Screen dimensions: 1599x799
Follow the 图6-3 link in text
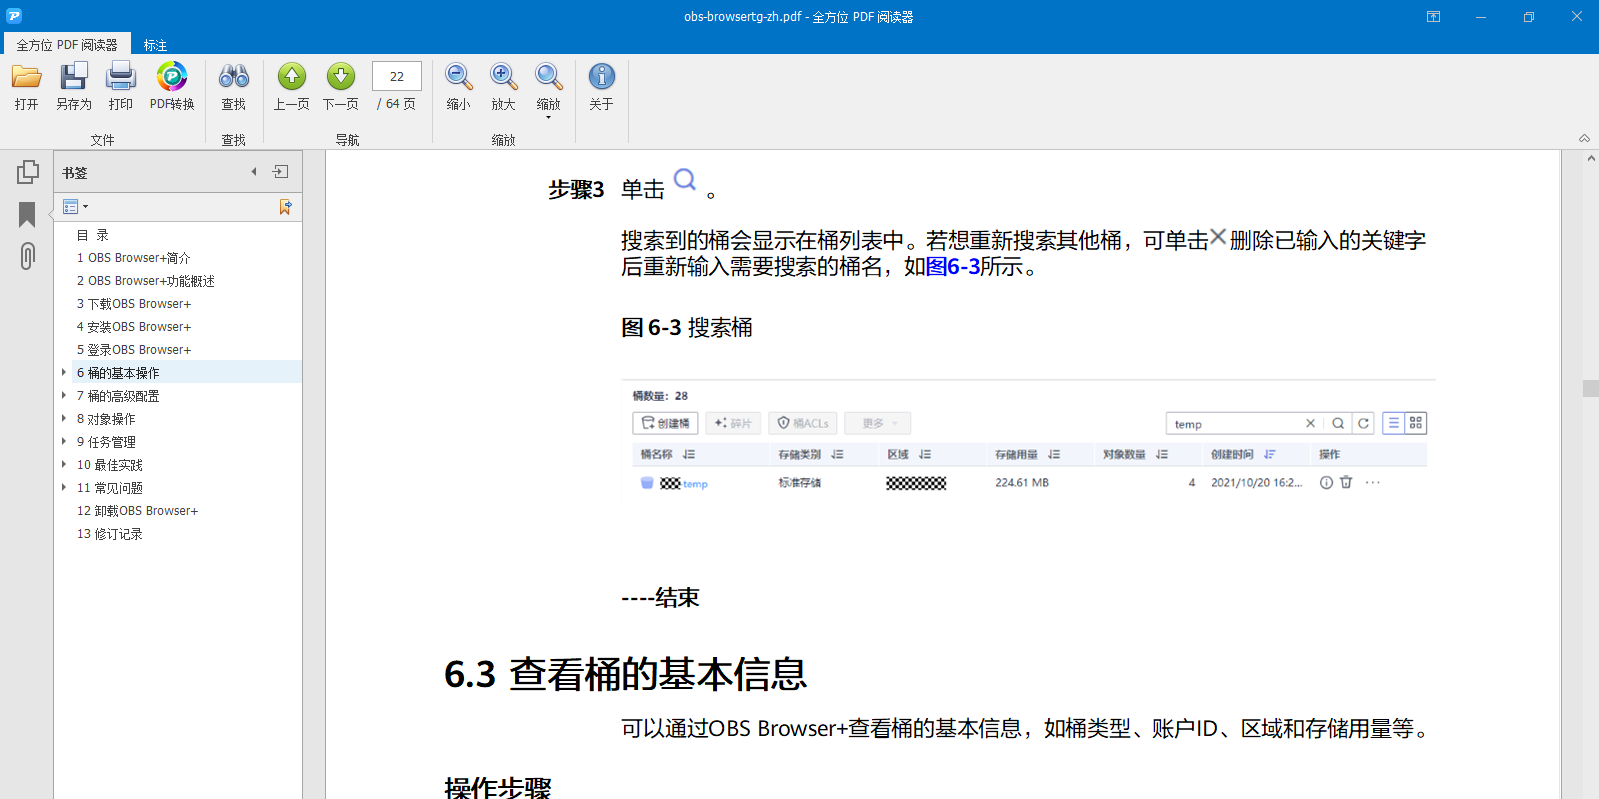click(x=953, y=267)
